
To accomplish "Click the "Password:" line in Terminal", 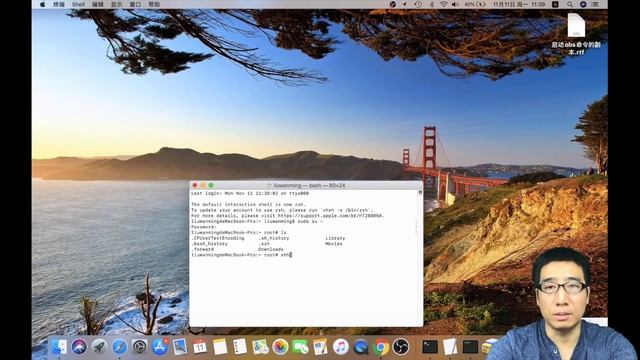I will 203,227.
